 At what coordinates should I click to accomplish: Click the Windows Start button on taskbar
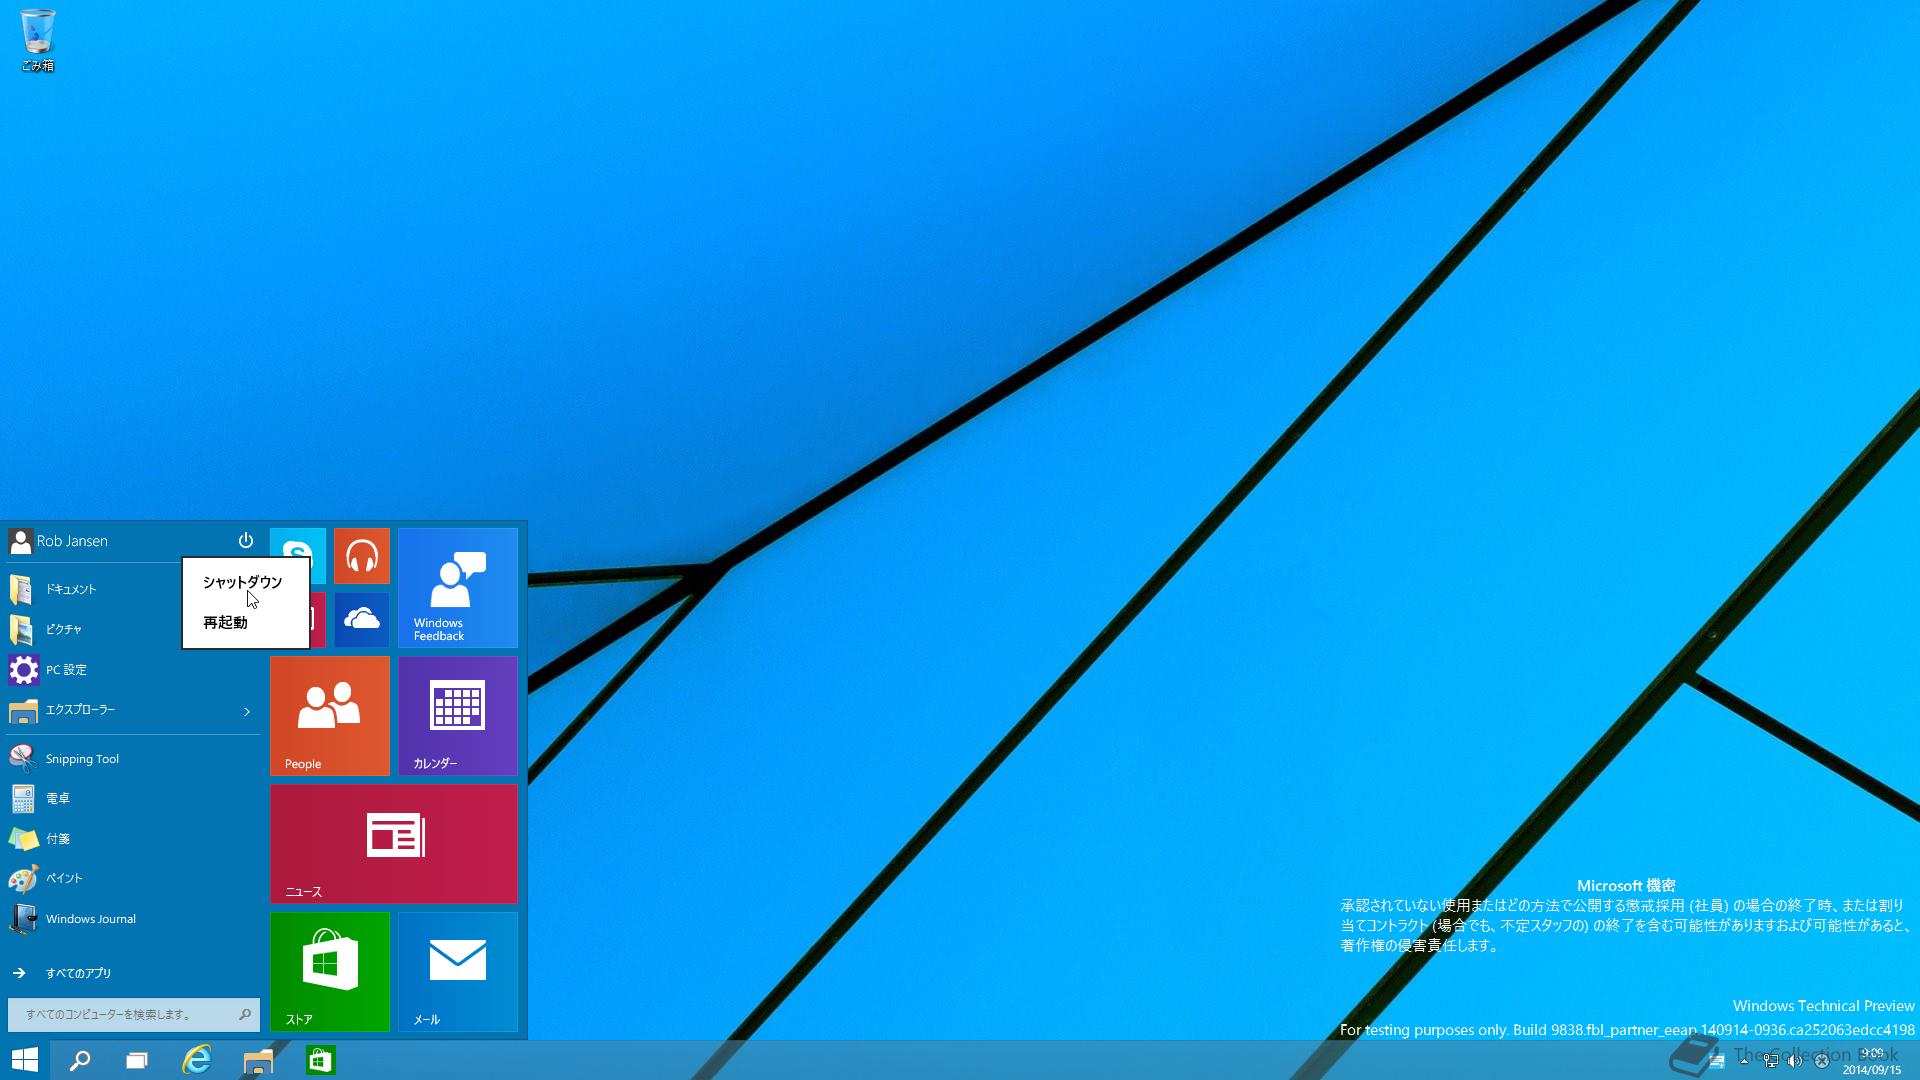pos(24,1060)
